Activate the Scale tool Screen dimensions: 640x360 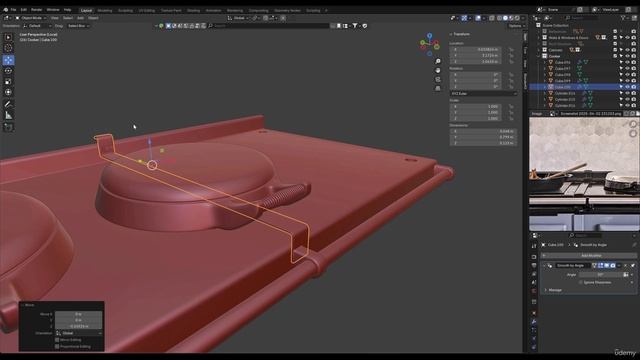point(8,82)
